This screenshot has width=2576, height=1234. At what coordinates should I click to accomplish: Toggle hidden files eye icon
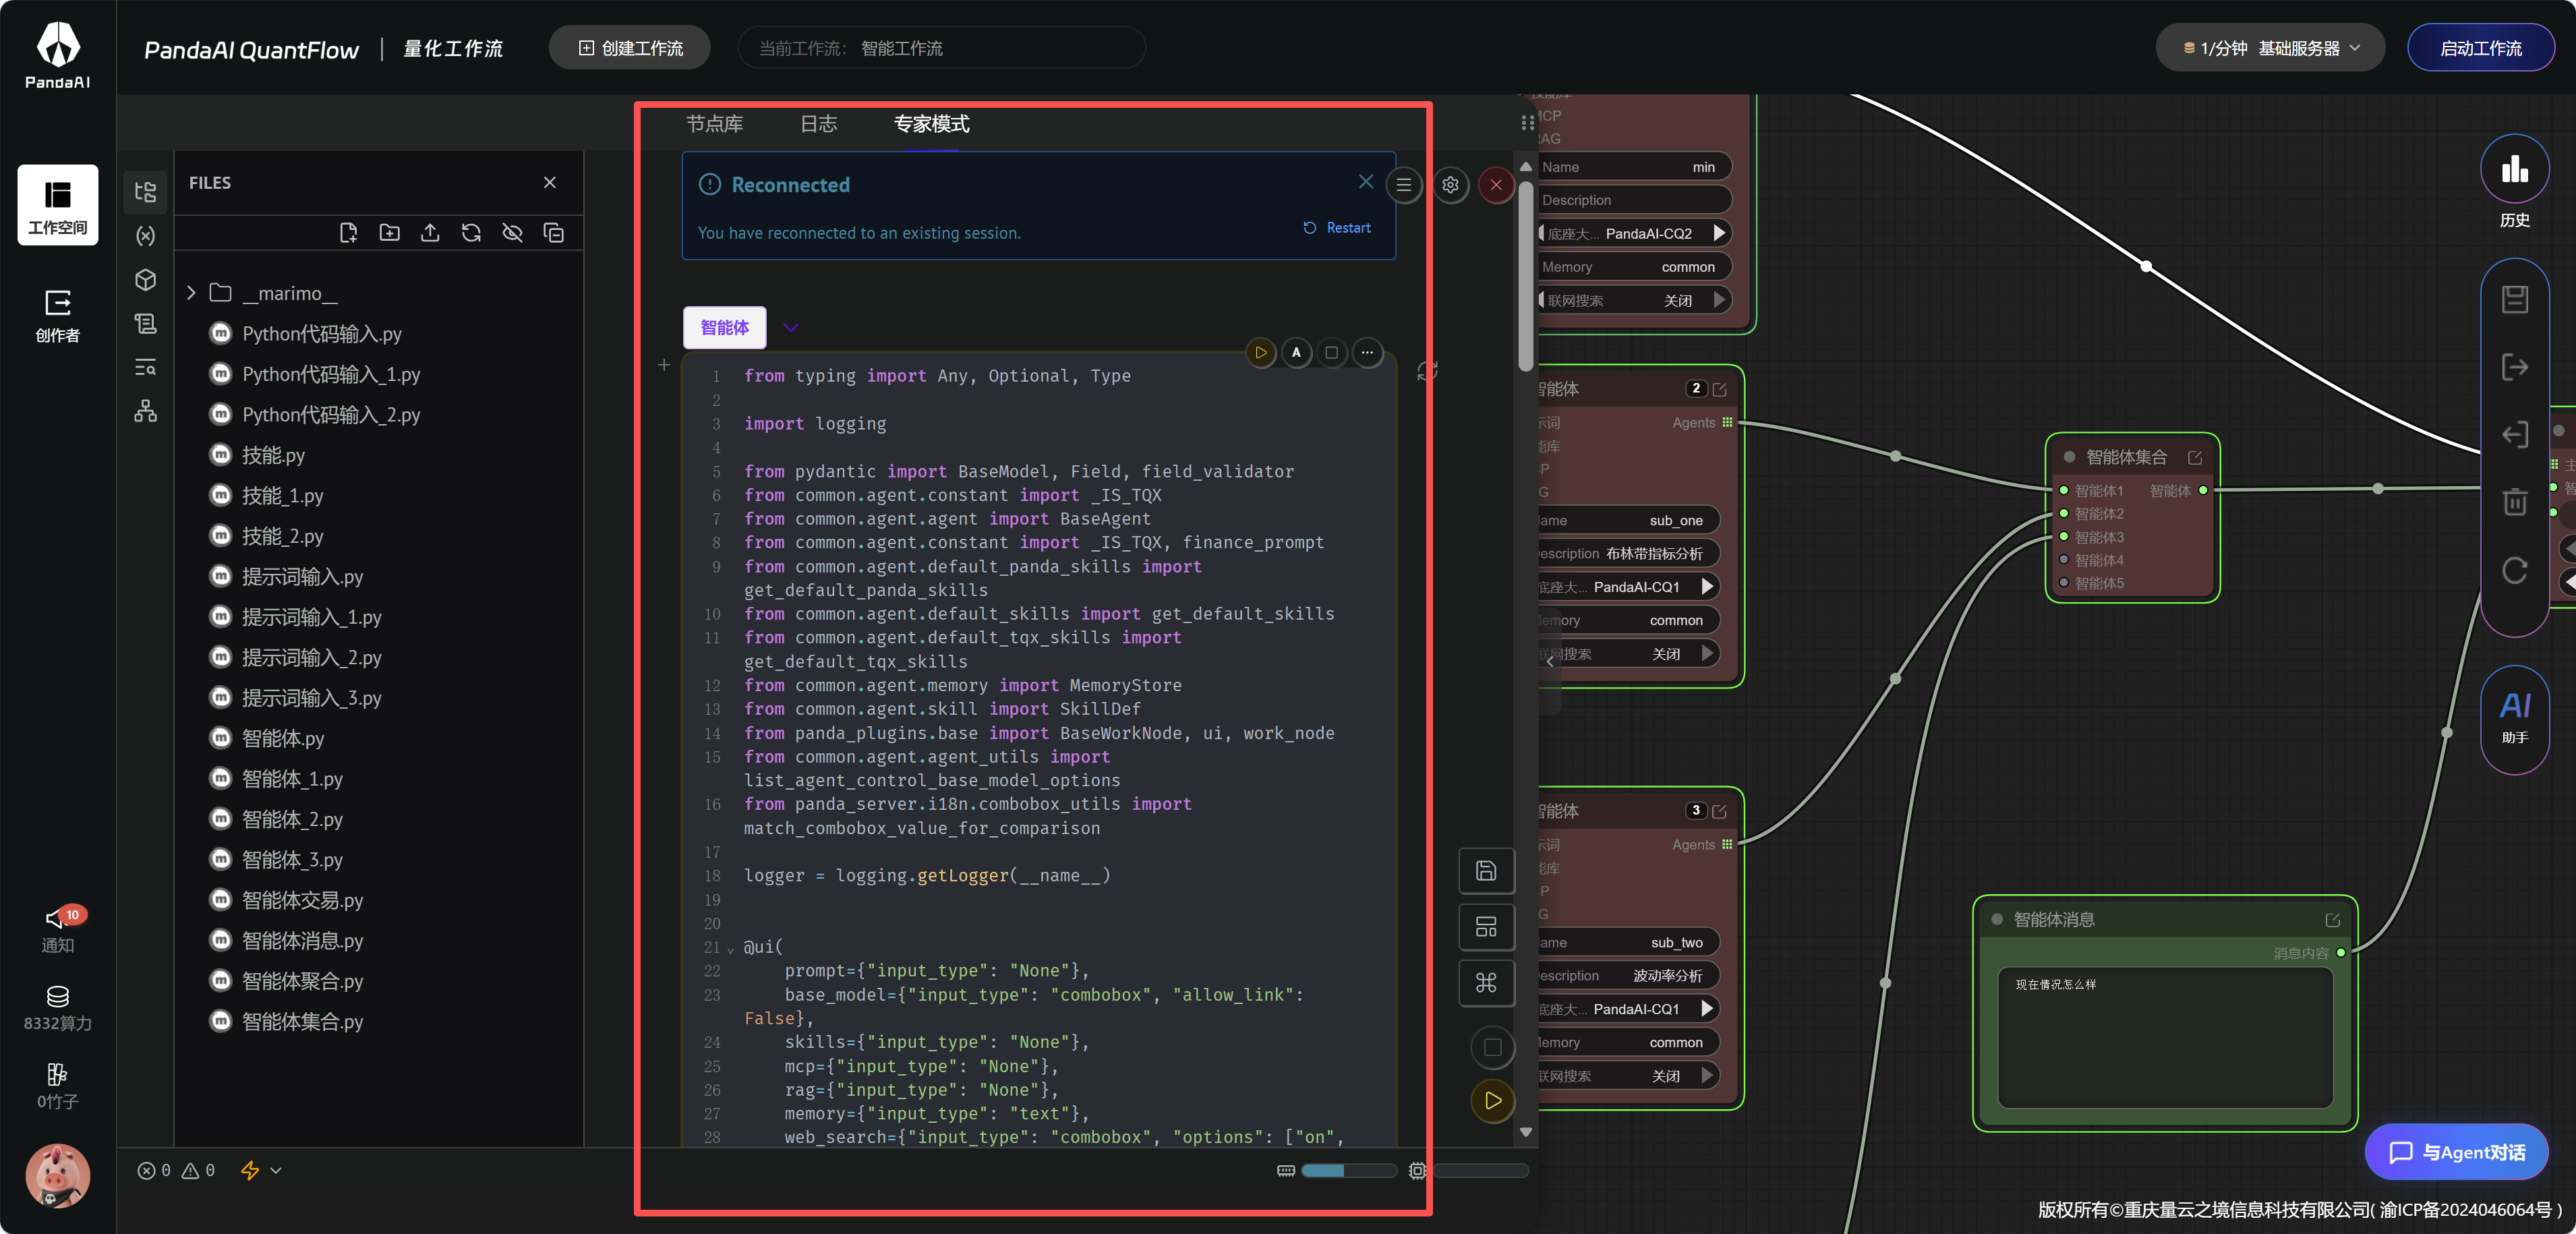(512, 233)
